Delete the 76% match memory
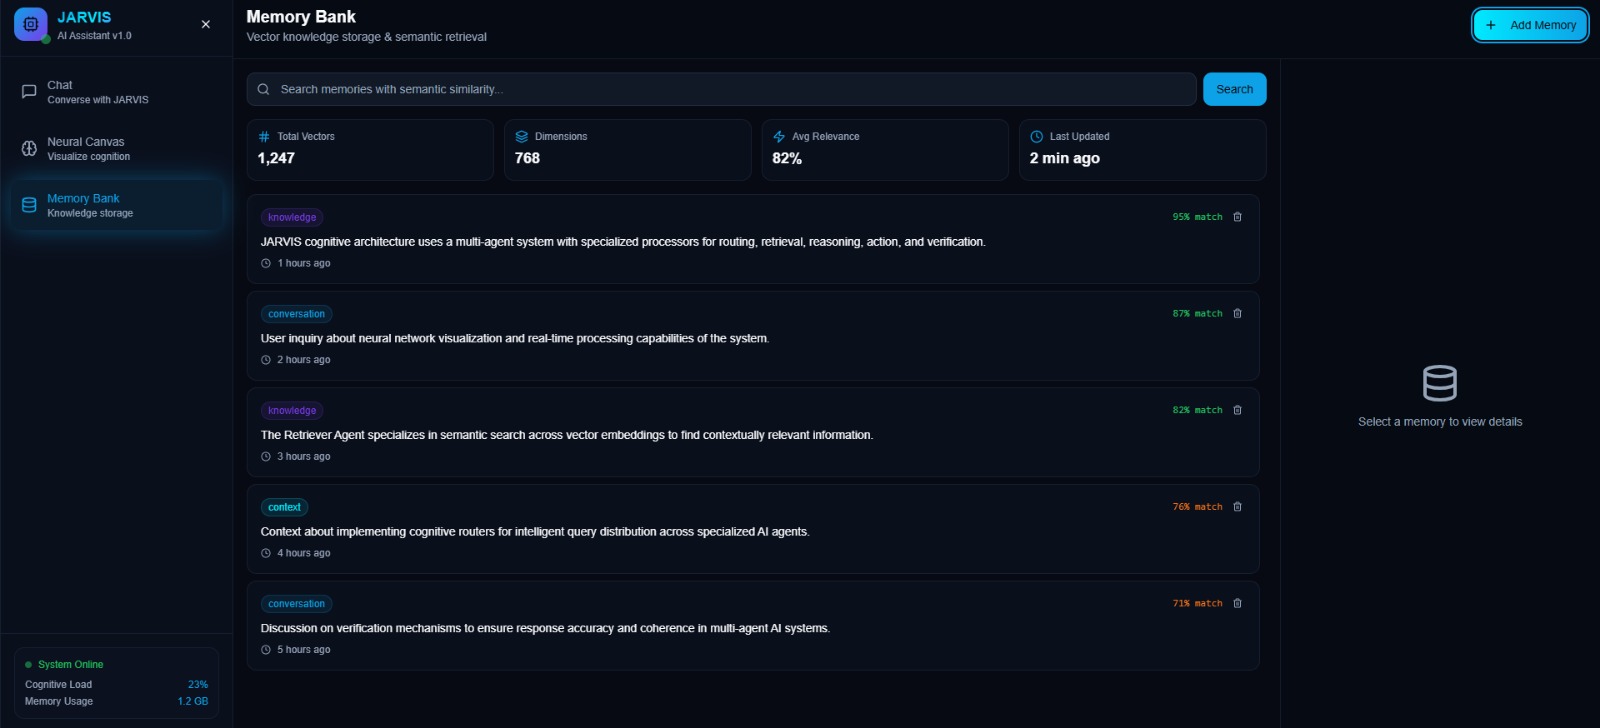Image resolution: width=1600 pixels, height=728 pixels. [1237, 507]
